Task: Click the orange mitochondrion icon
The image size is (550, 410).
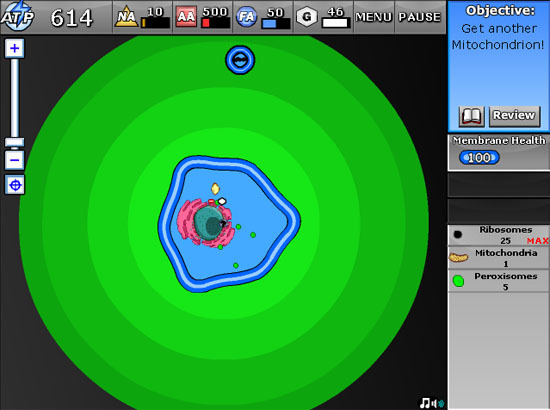Action: tap(458, 258)
